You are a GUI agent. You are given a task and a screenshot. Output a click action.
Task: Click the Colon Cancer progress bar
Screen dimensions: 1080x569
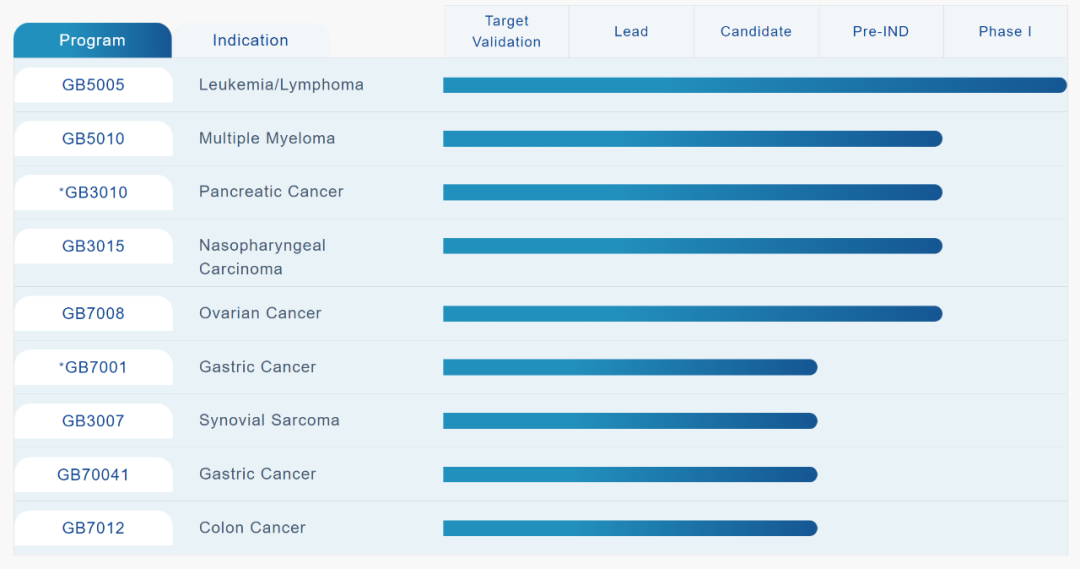point(630,528)
